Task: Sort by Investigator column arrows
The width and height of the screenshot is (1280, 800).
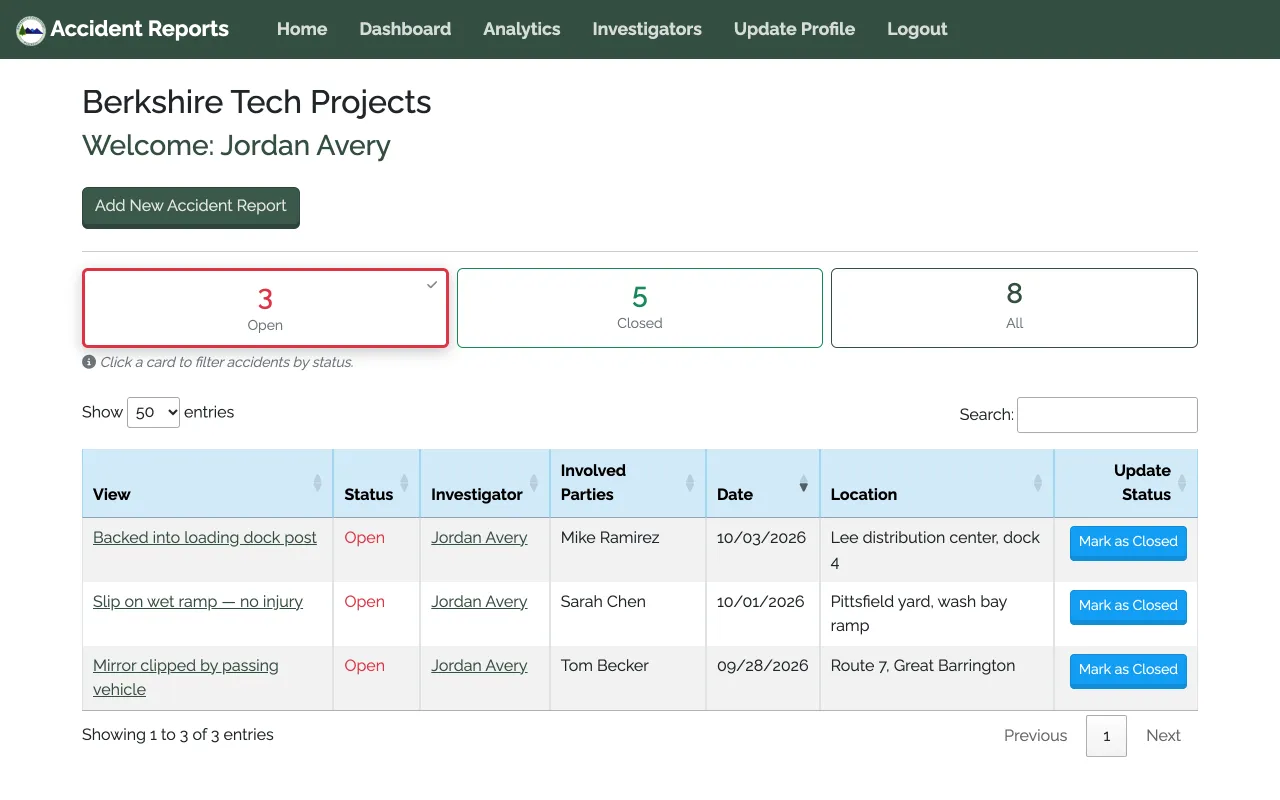Action: click(534, 483)
